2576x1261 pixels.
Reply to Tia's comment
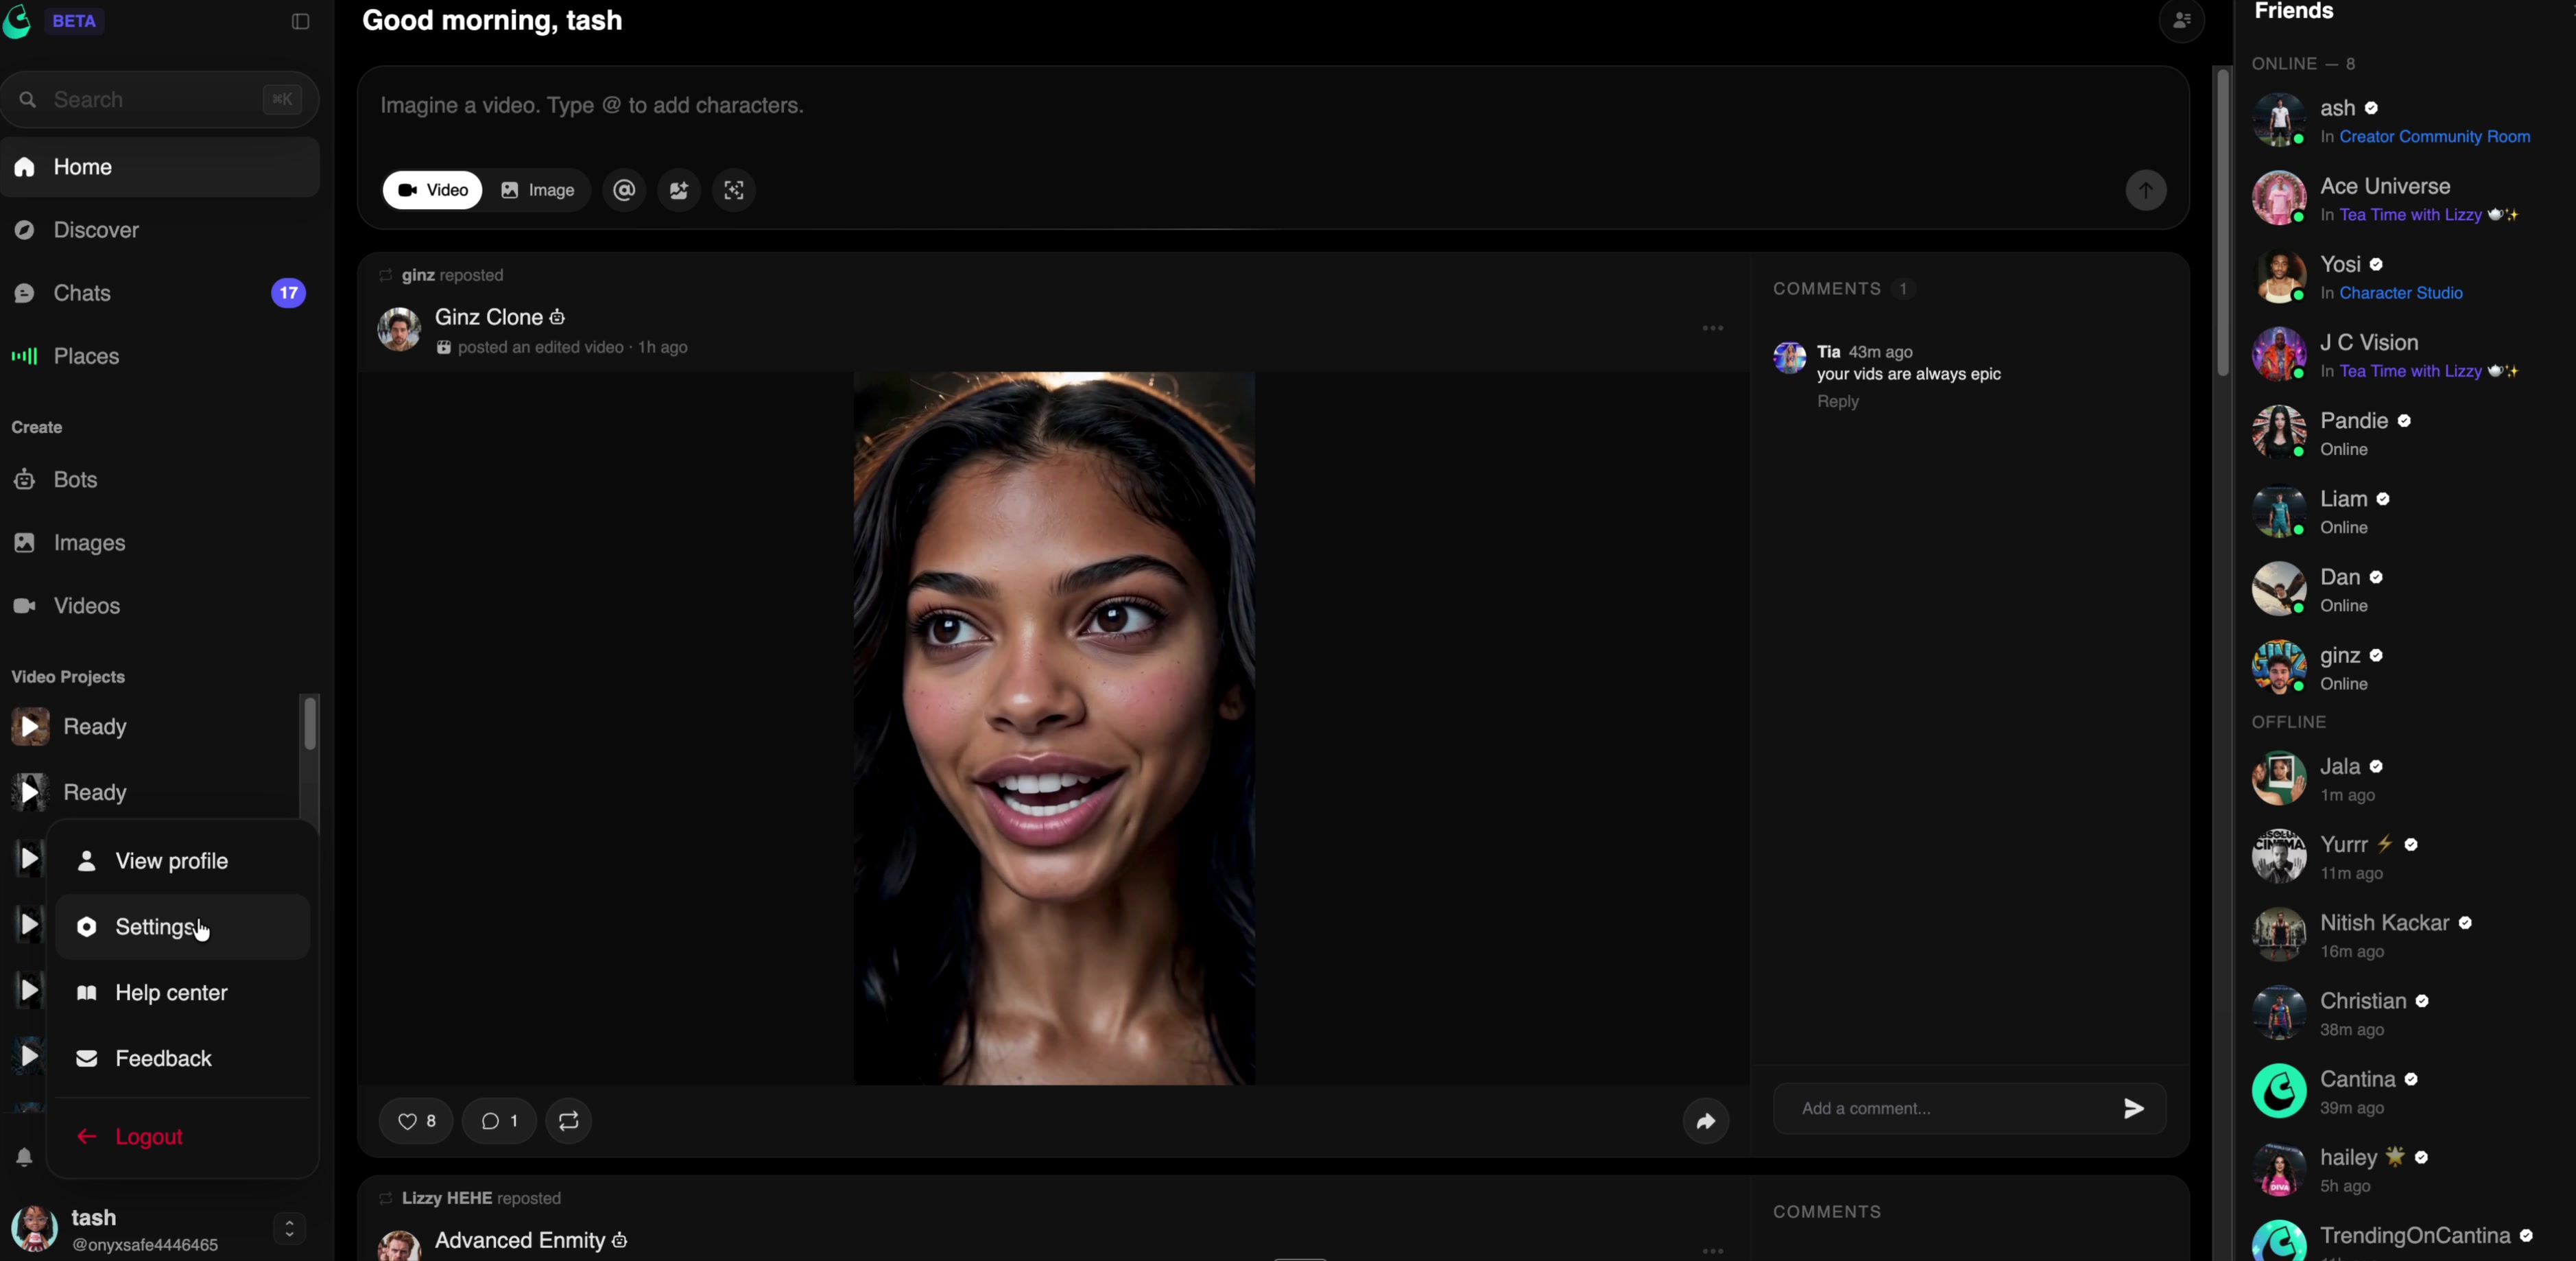coord(1837,402)
